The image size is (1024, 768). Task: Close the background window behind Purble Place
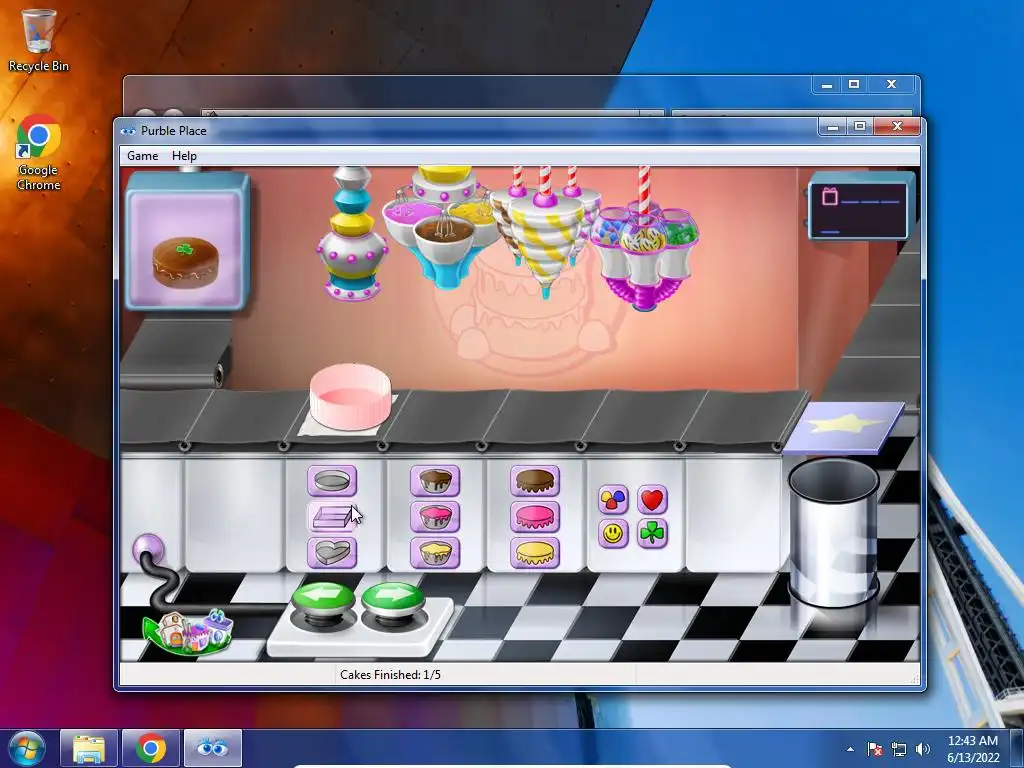[891, 84]
